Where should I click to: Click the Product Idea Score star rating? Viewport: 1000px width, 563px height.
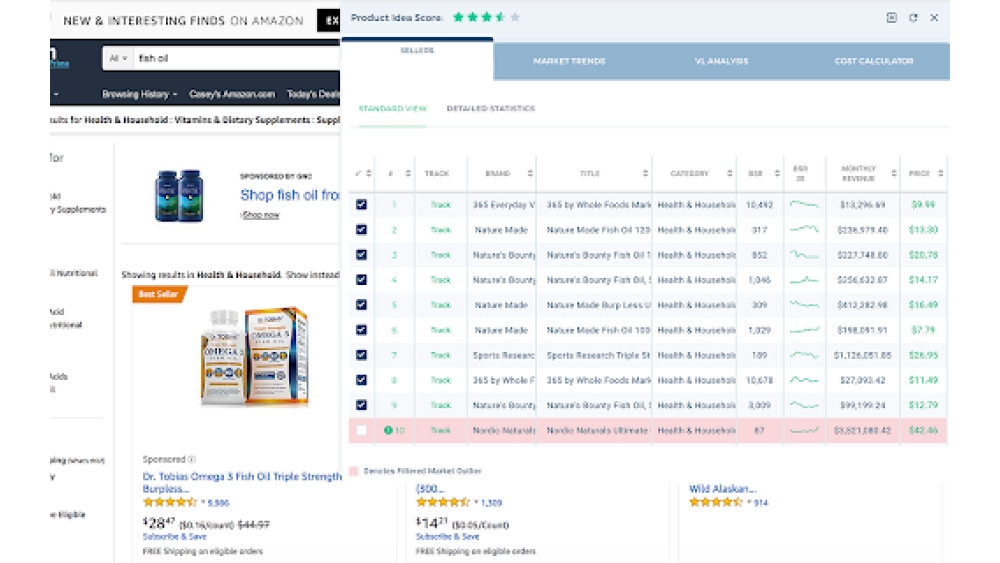487,17
